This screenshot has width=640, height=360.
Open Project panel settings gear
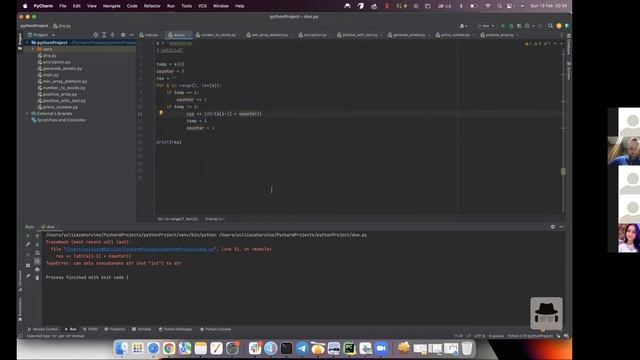coord(123,35)
